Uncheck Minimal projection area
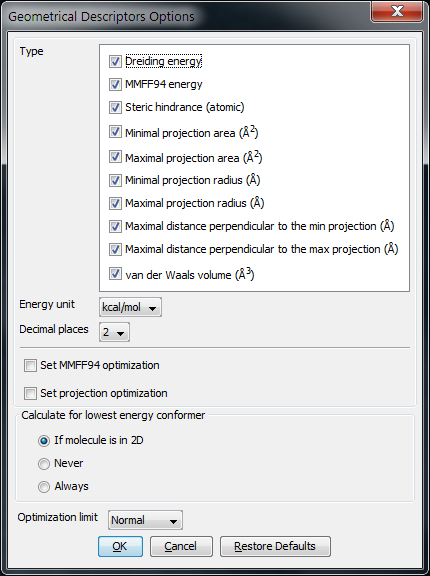 tap(115, 132)
